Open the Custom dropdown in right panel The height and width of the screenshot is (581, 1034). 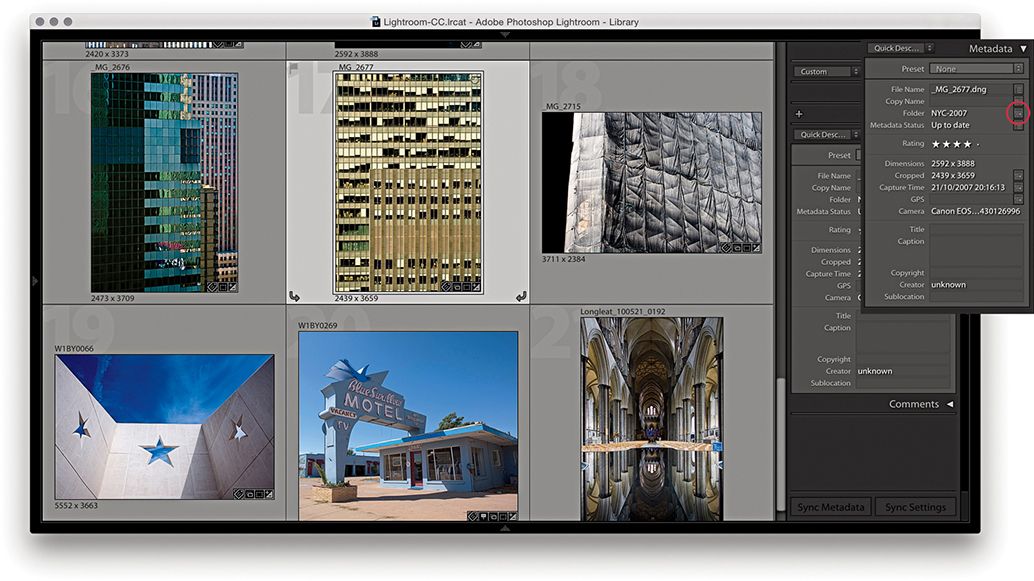[827, 72]
